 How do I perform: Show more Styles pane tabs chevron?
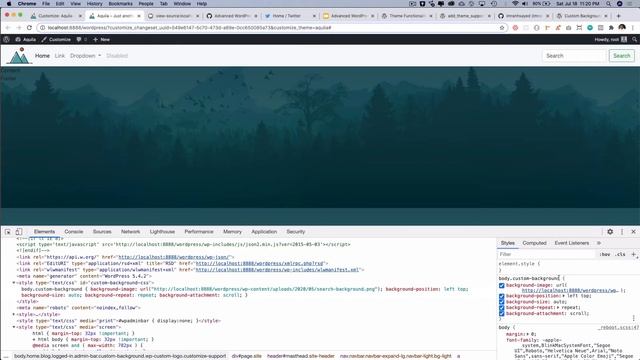(599, 243)
